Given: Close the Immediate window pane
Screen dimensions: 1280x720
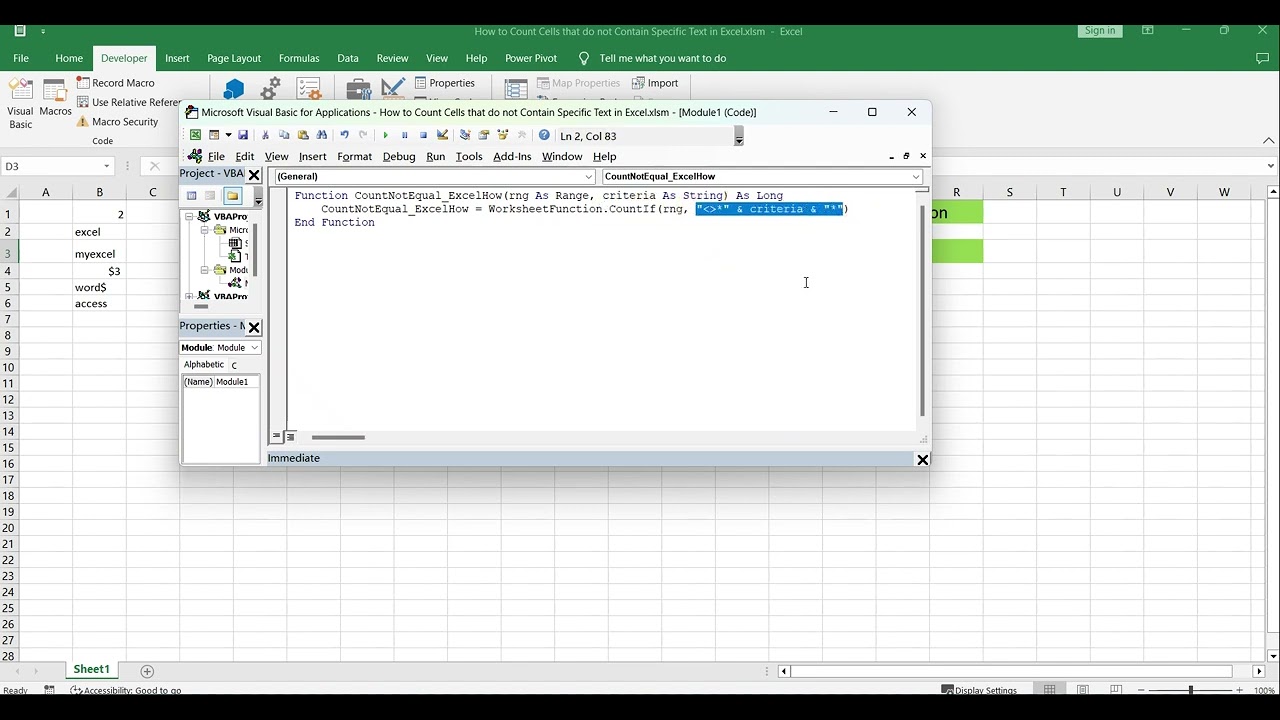Looking at the screenshot, I should coord(922,459).
